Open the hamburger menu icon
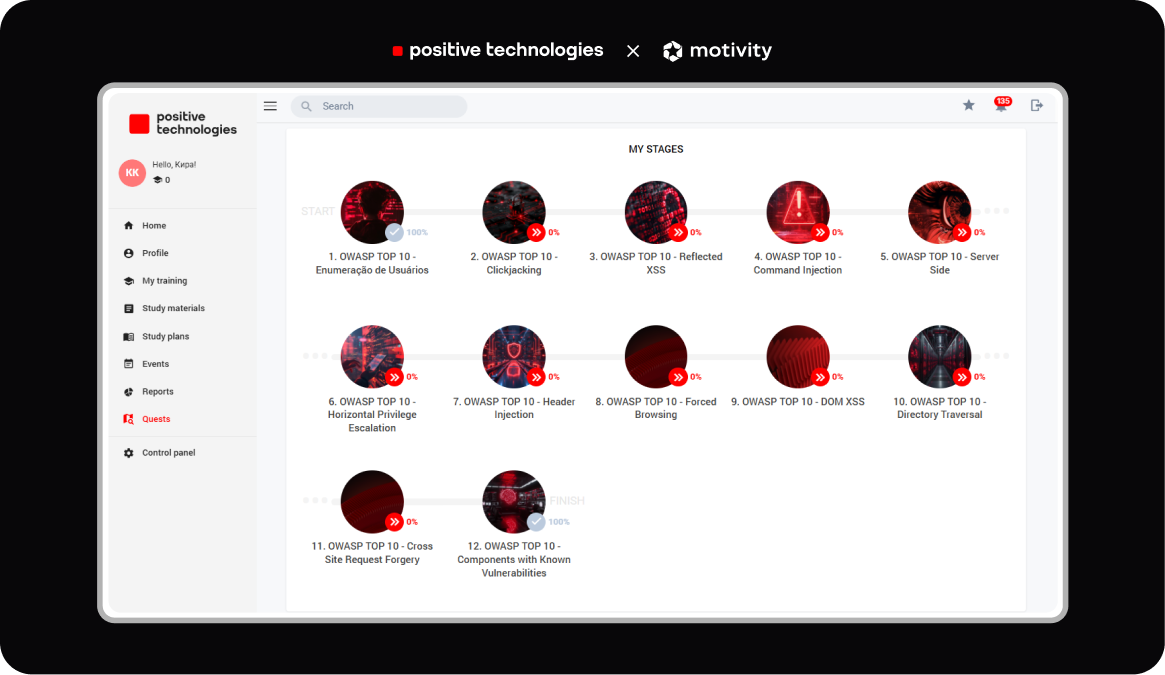The width and height of the screenshot is (1165, 675). (x=270, y=106)
